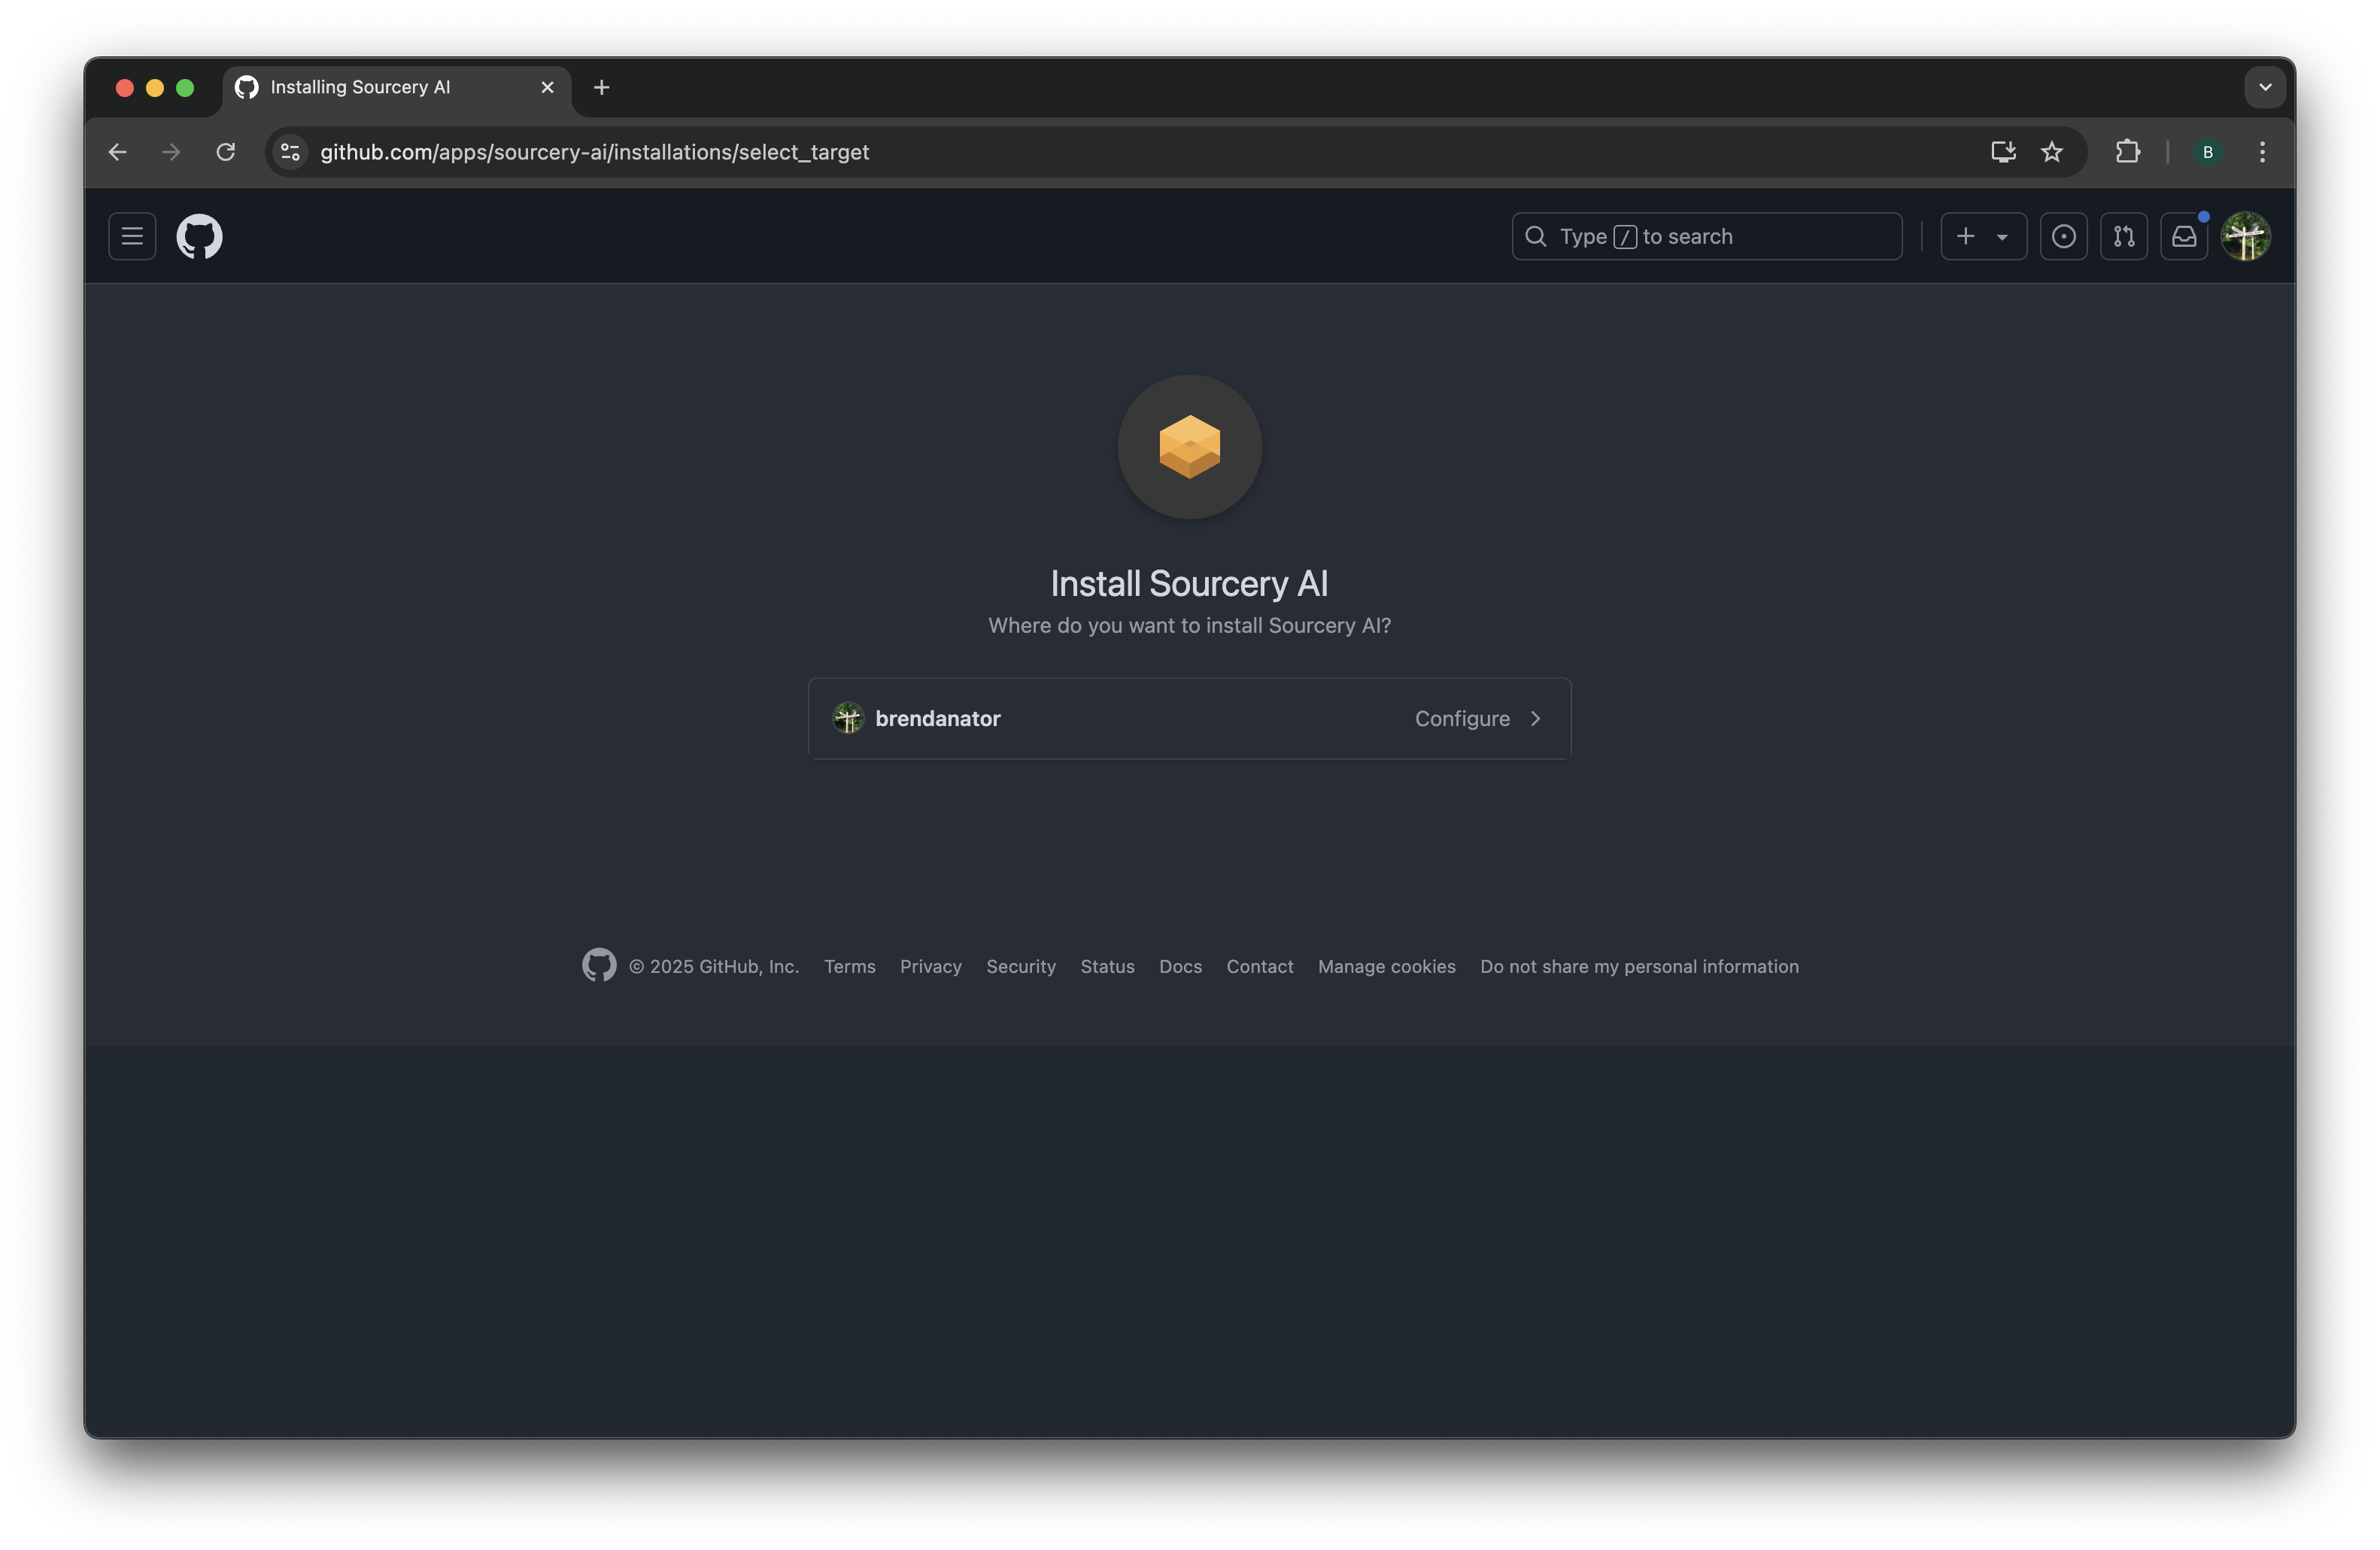Open the Privacy footer link
The width and height of the screenshot is (2380, 1550).
click(x=930, y=967)
